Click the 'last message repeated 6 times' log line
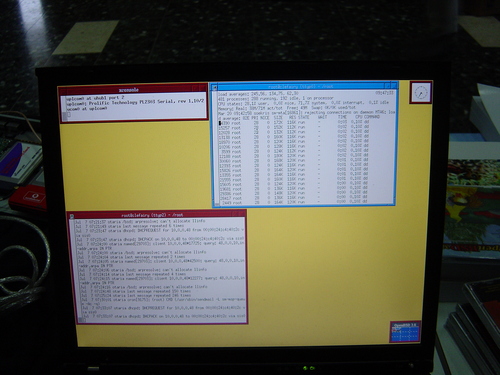500x375 pixels. click(x=130, y=226)
